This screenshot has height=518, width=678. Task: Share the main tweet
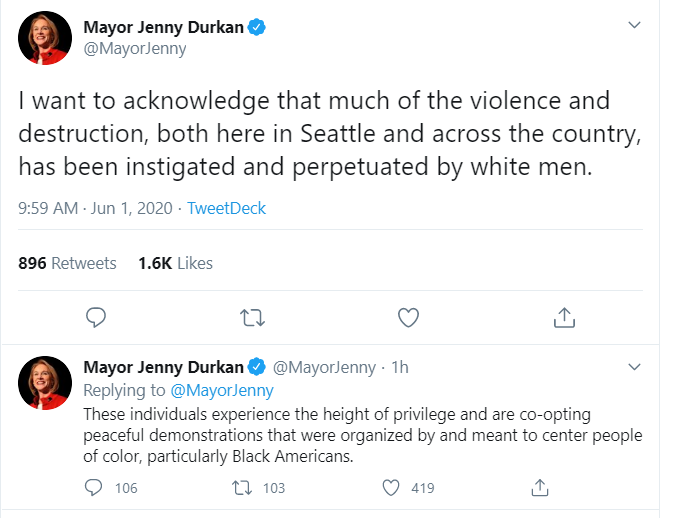tap(564, 318)
